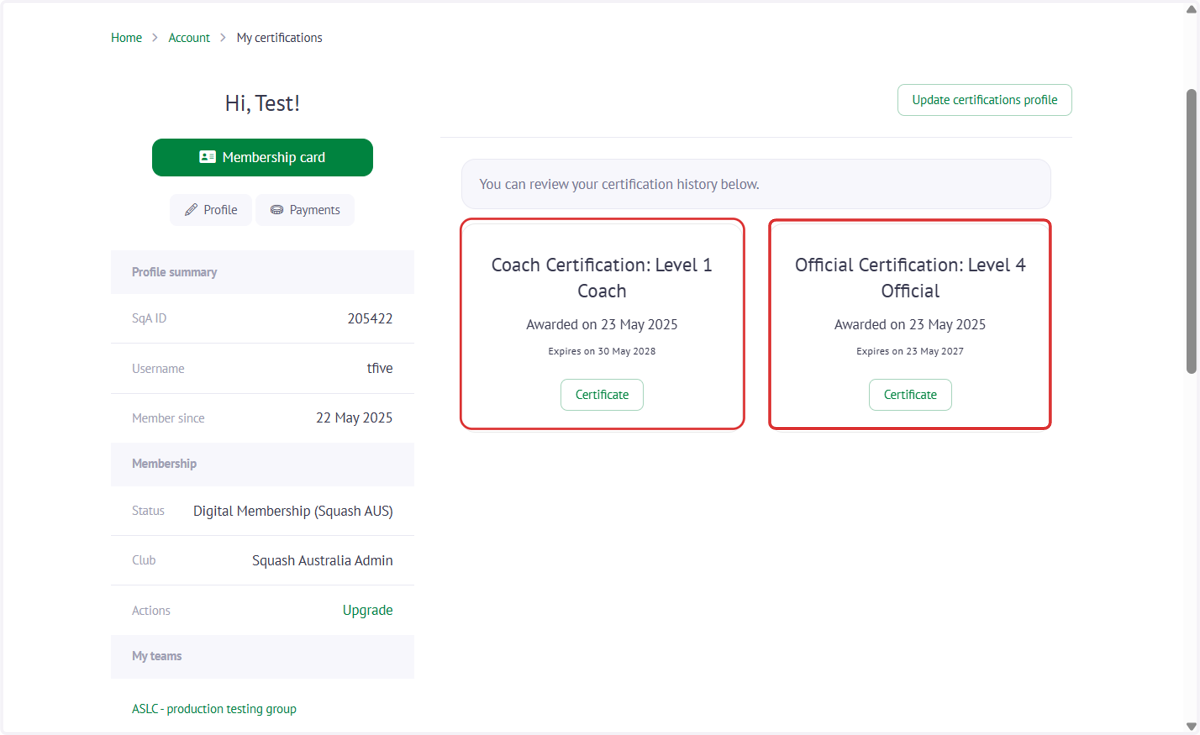
Task: Click the Squash Australia Admin club text
Action: click(x=322, y=560)
